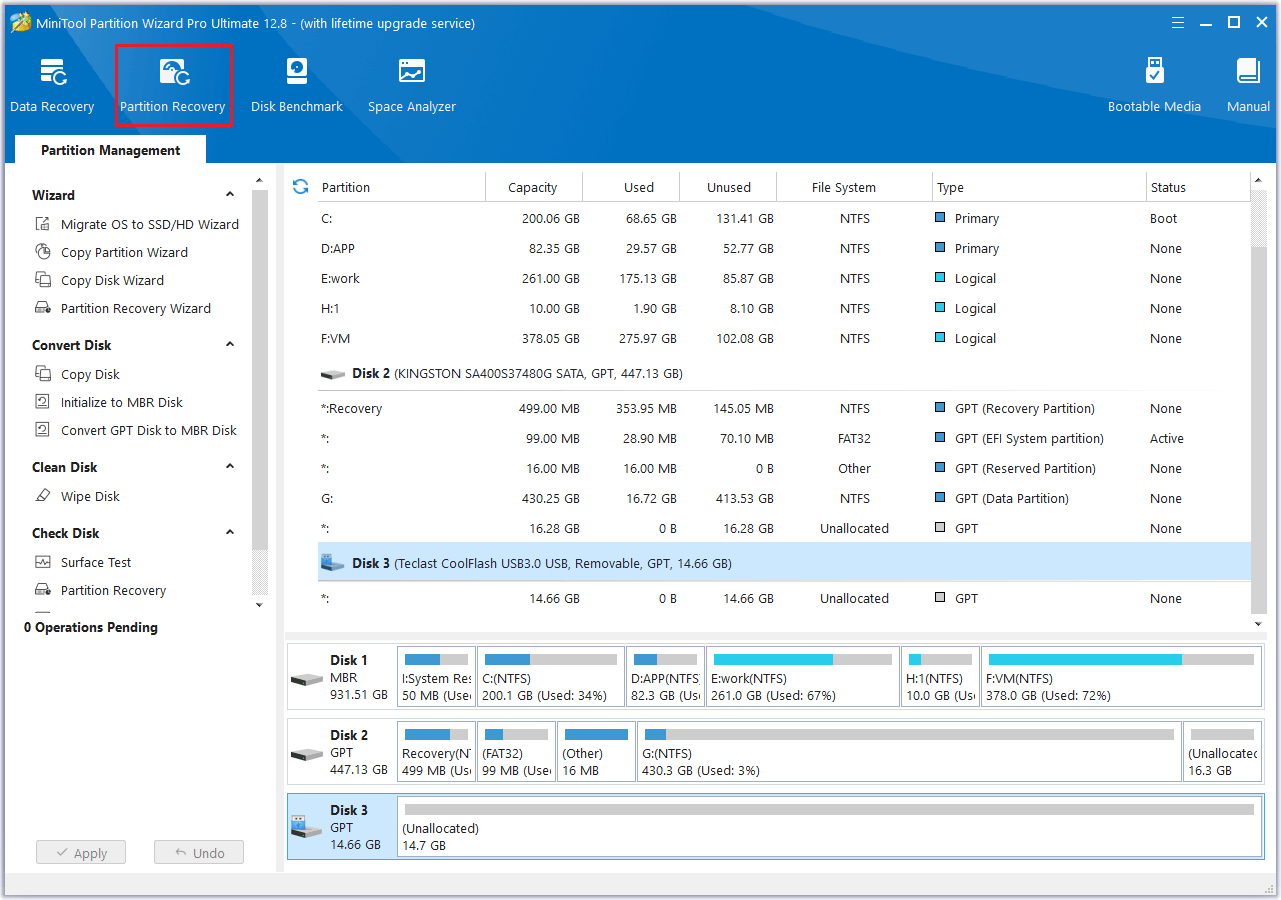Select F:VM(NTFS) block in disk map
This screenshot has height=900, width=1281.
pos(1121,677)
